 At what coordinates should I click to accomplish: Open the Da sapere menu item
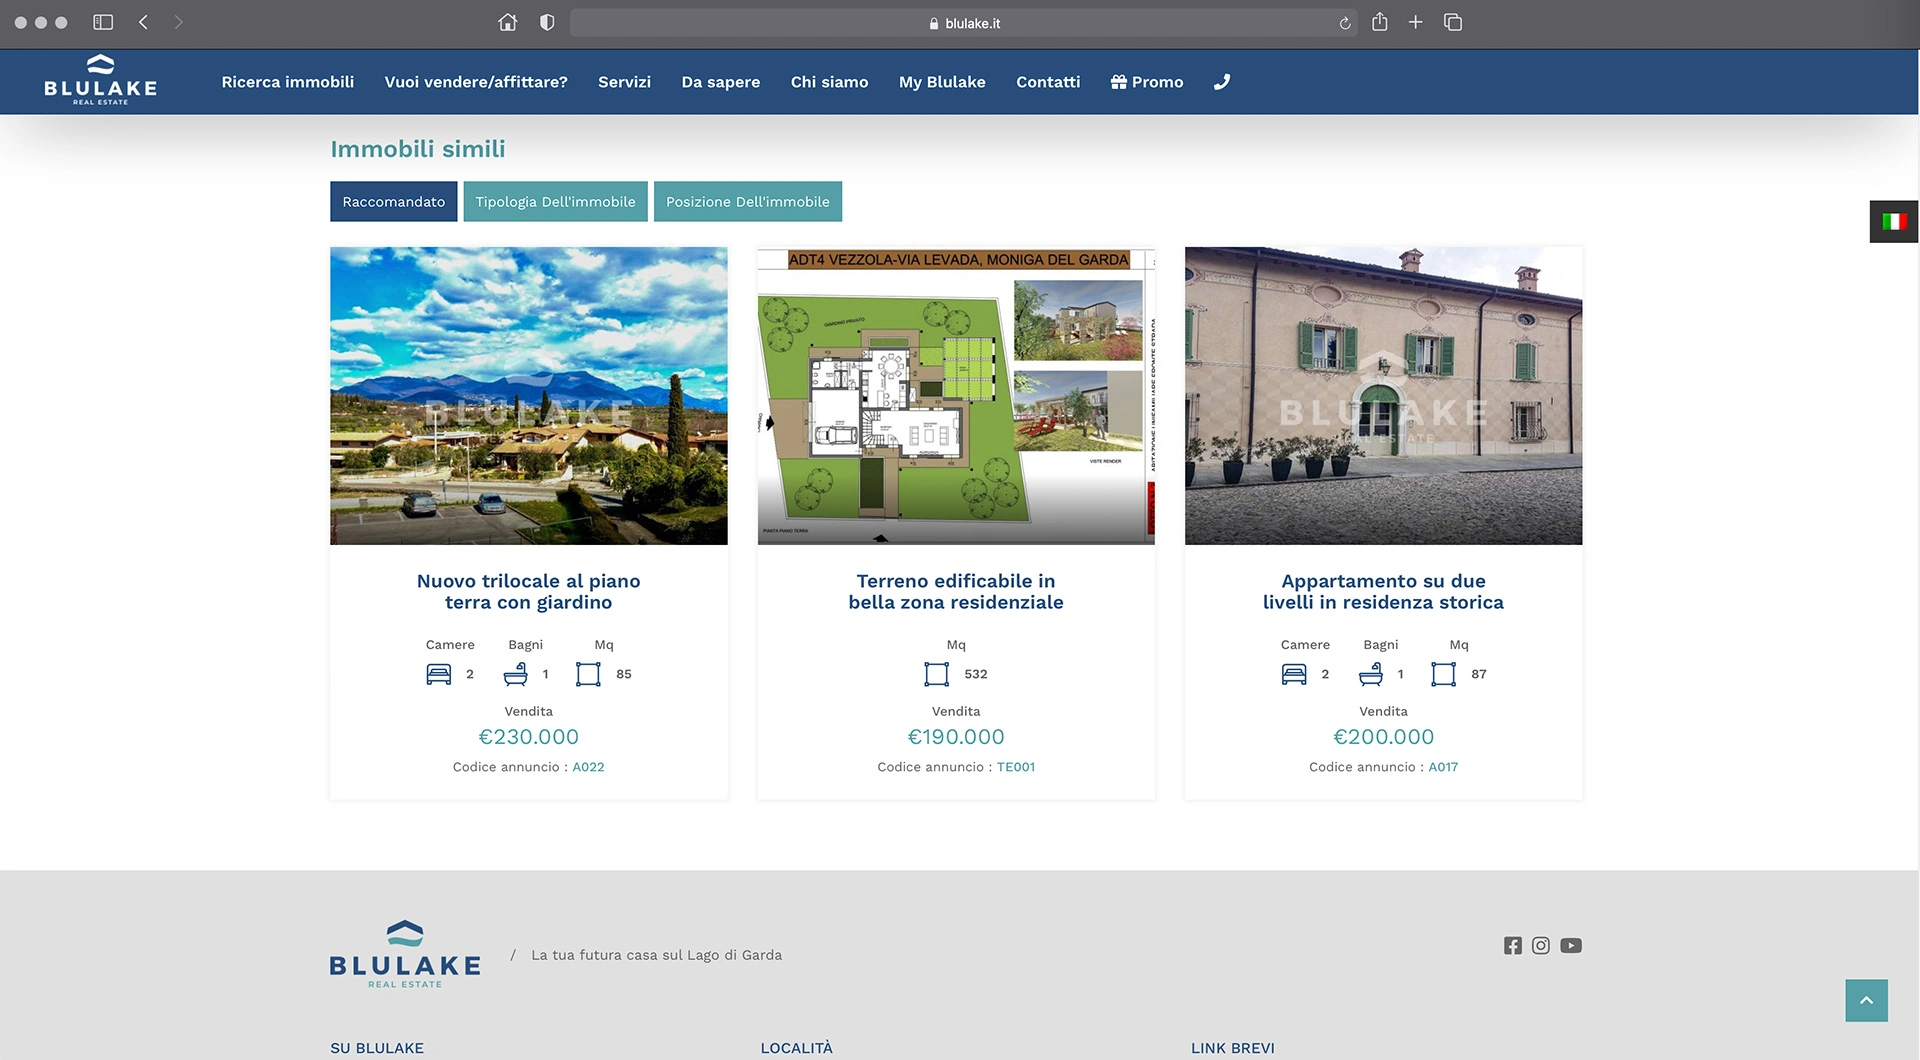(x=720, y=82)
